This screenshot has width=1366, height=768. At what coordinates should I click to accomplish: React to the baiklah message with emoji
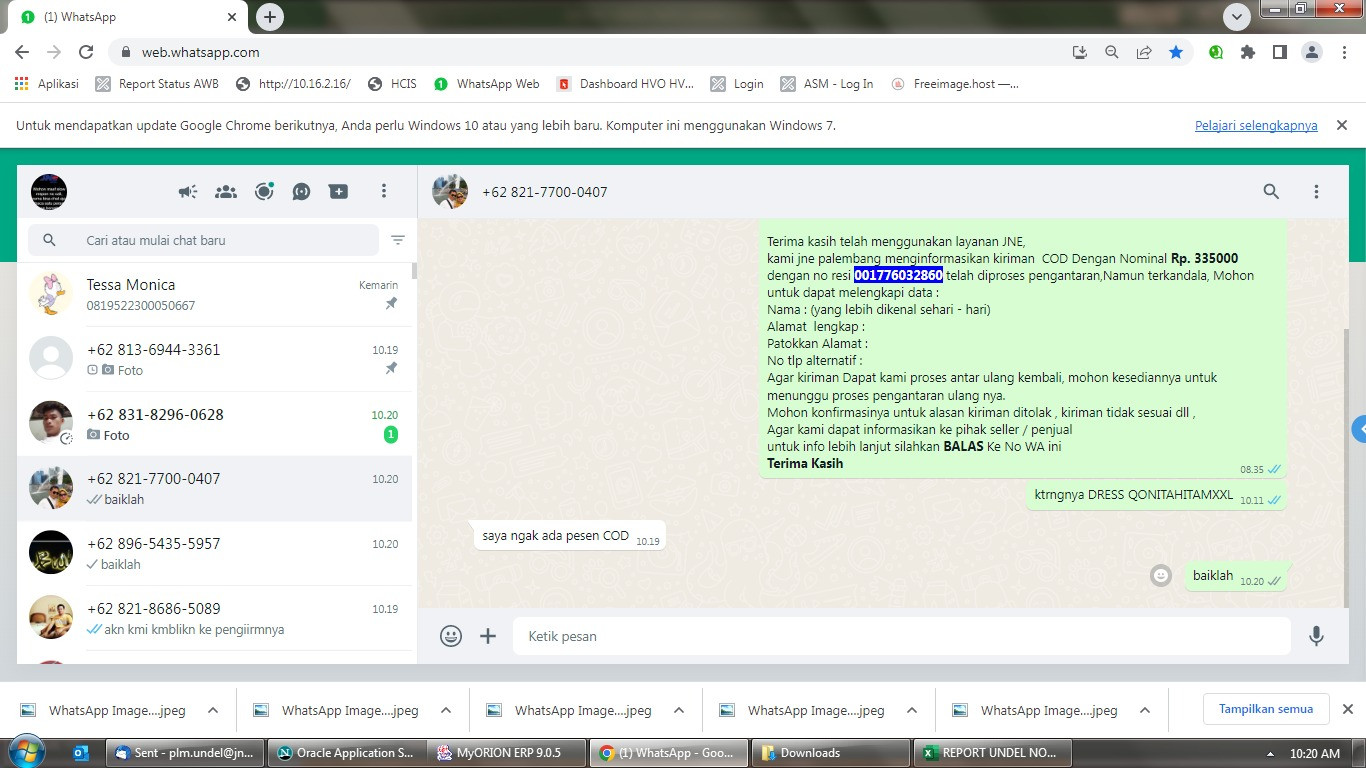[x=1161, y=576]
